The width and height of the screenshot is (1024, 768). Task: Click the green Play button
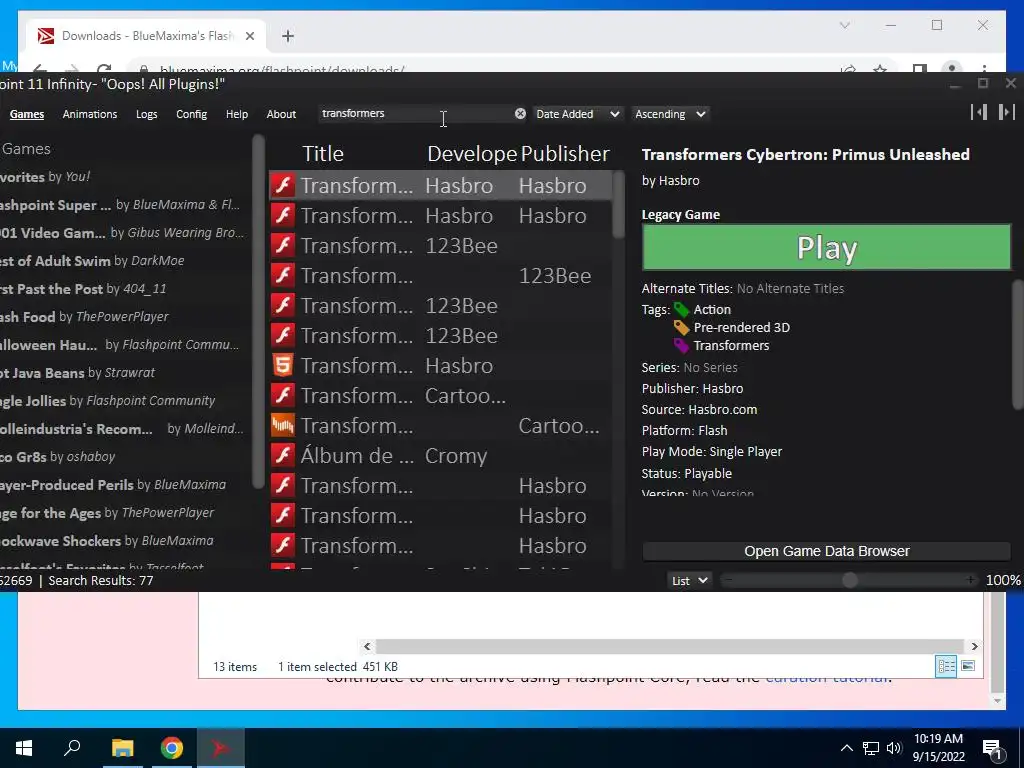pos(827,248)
